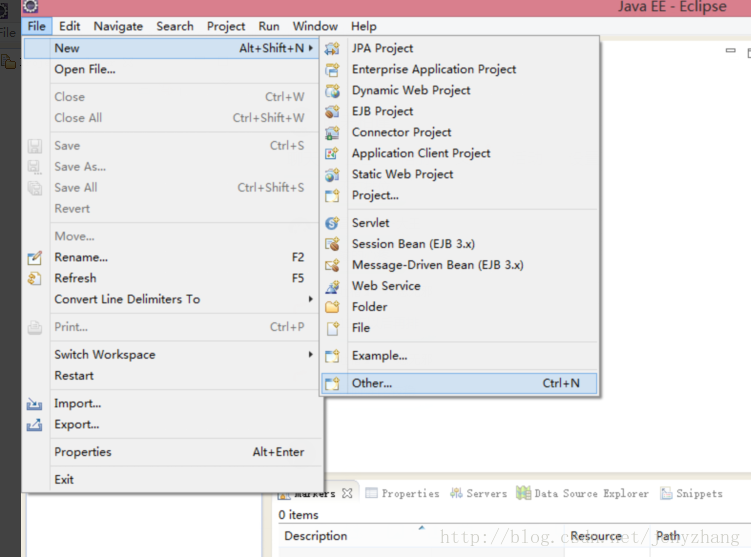Click the Message-Driven Bean icon
The width and height of the screenshot is (751, 557).
coord(332,265)
